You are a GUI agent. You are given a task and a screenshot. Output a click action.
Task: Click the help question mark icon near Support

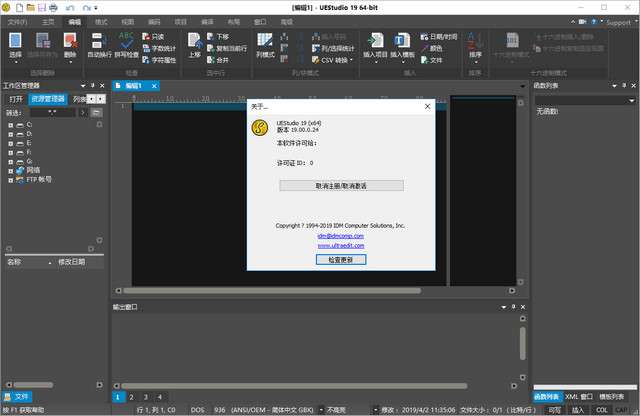[594, 22]
